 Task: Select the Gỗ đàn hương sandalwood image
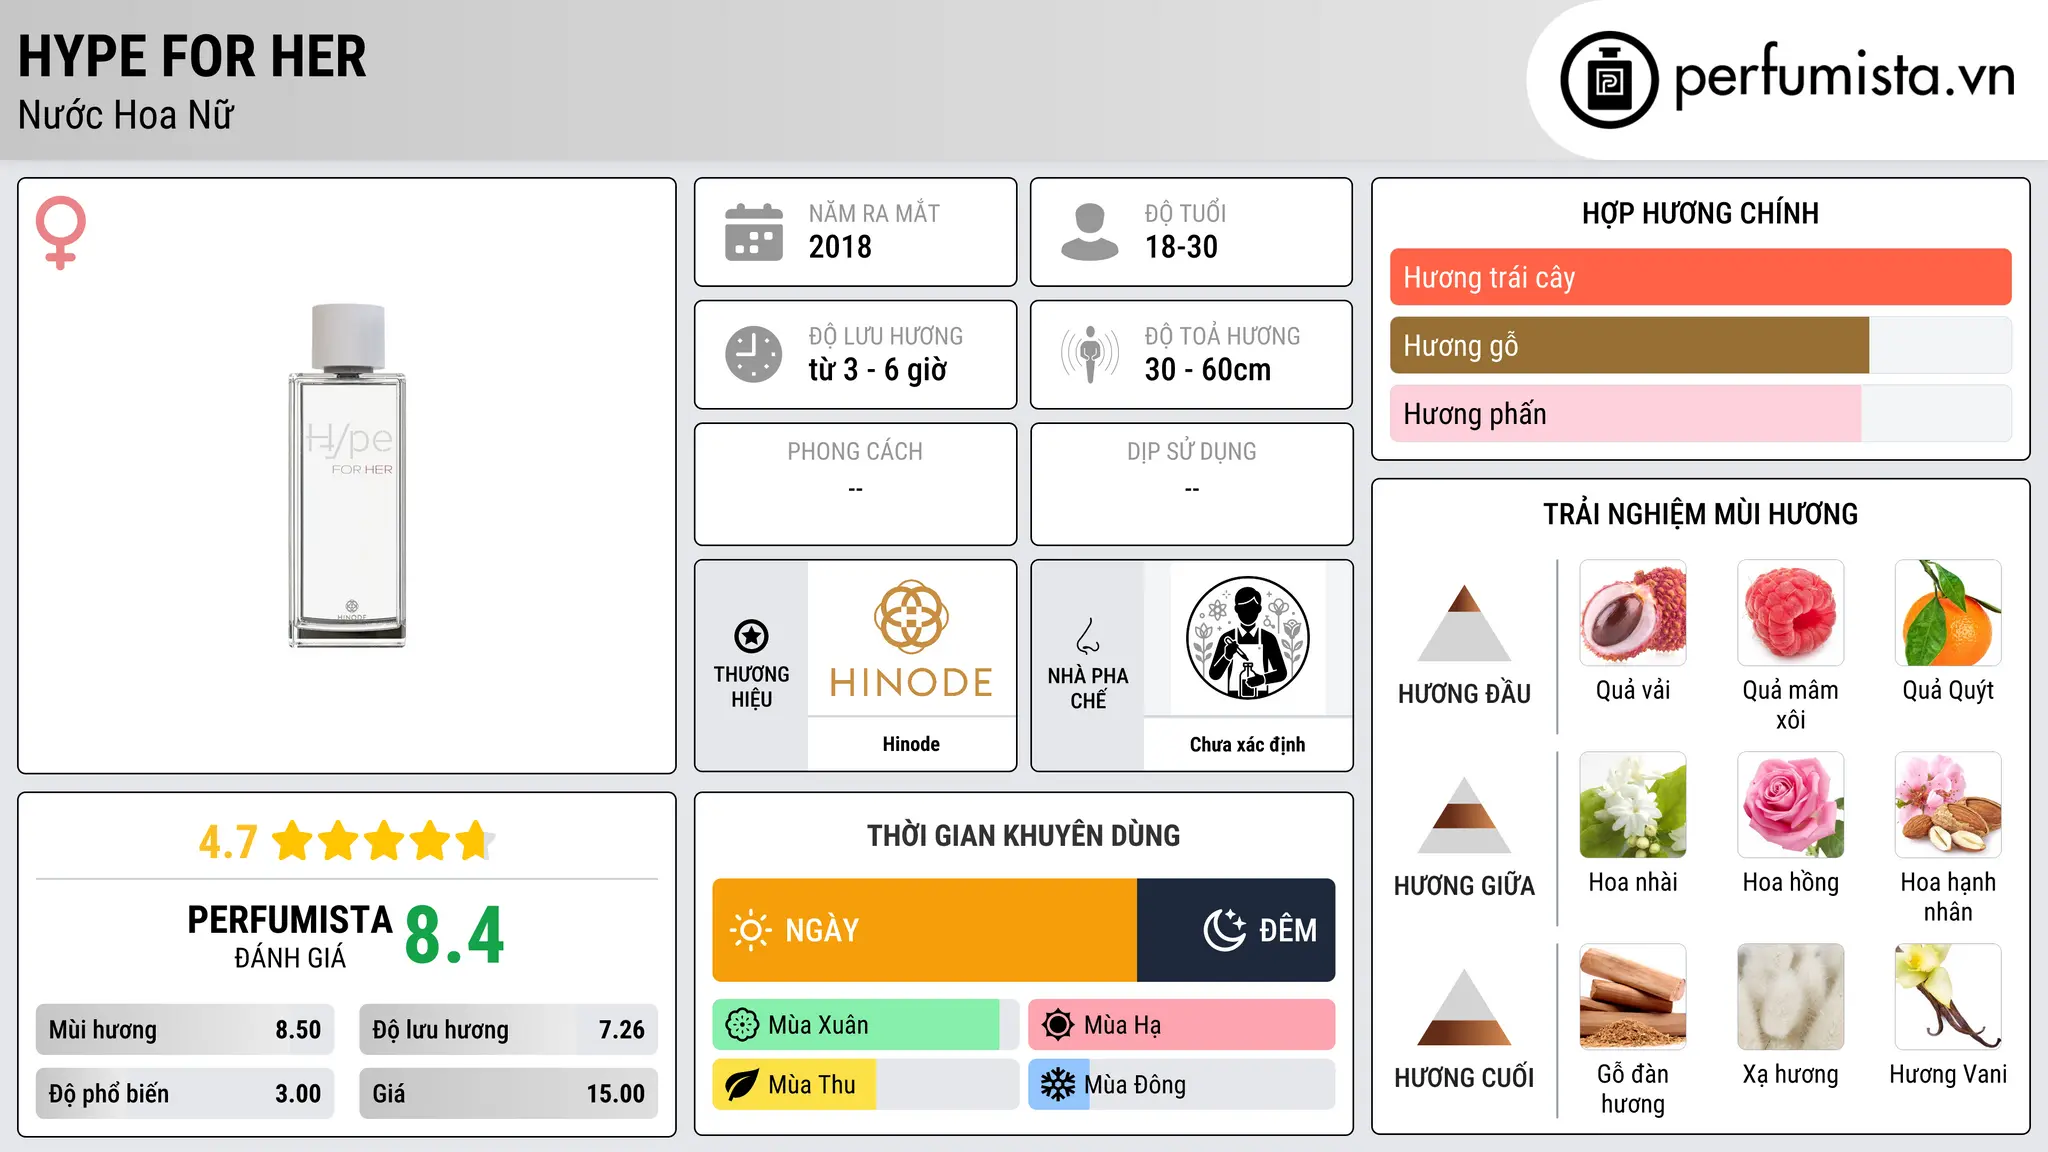tap(1633, 997)
